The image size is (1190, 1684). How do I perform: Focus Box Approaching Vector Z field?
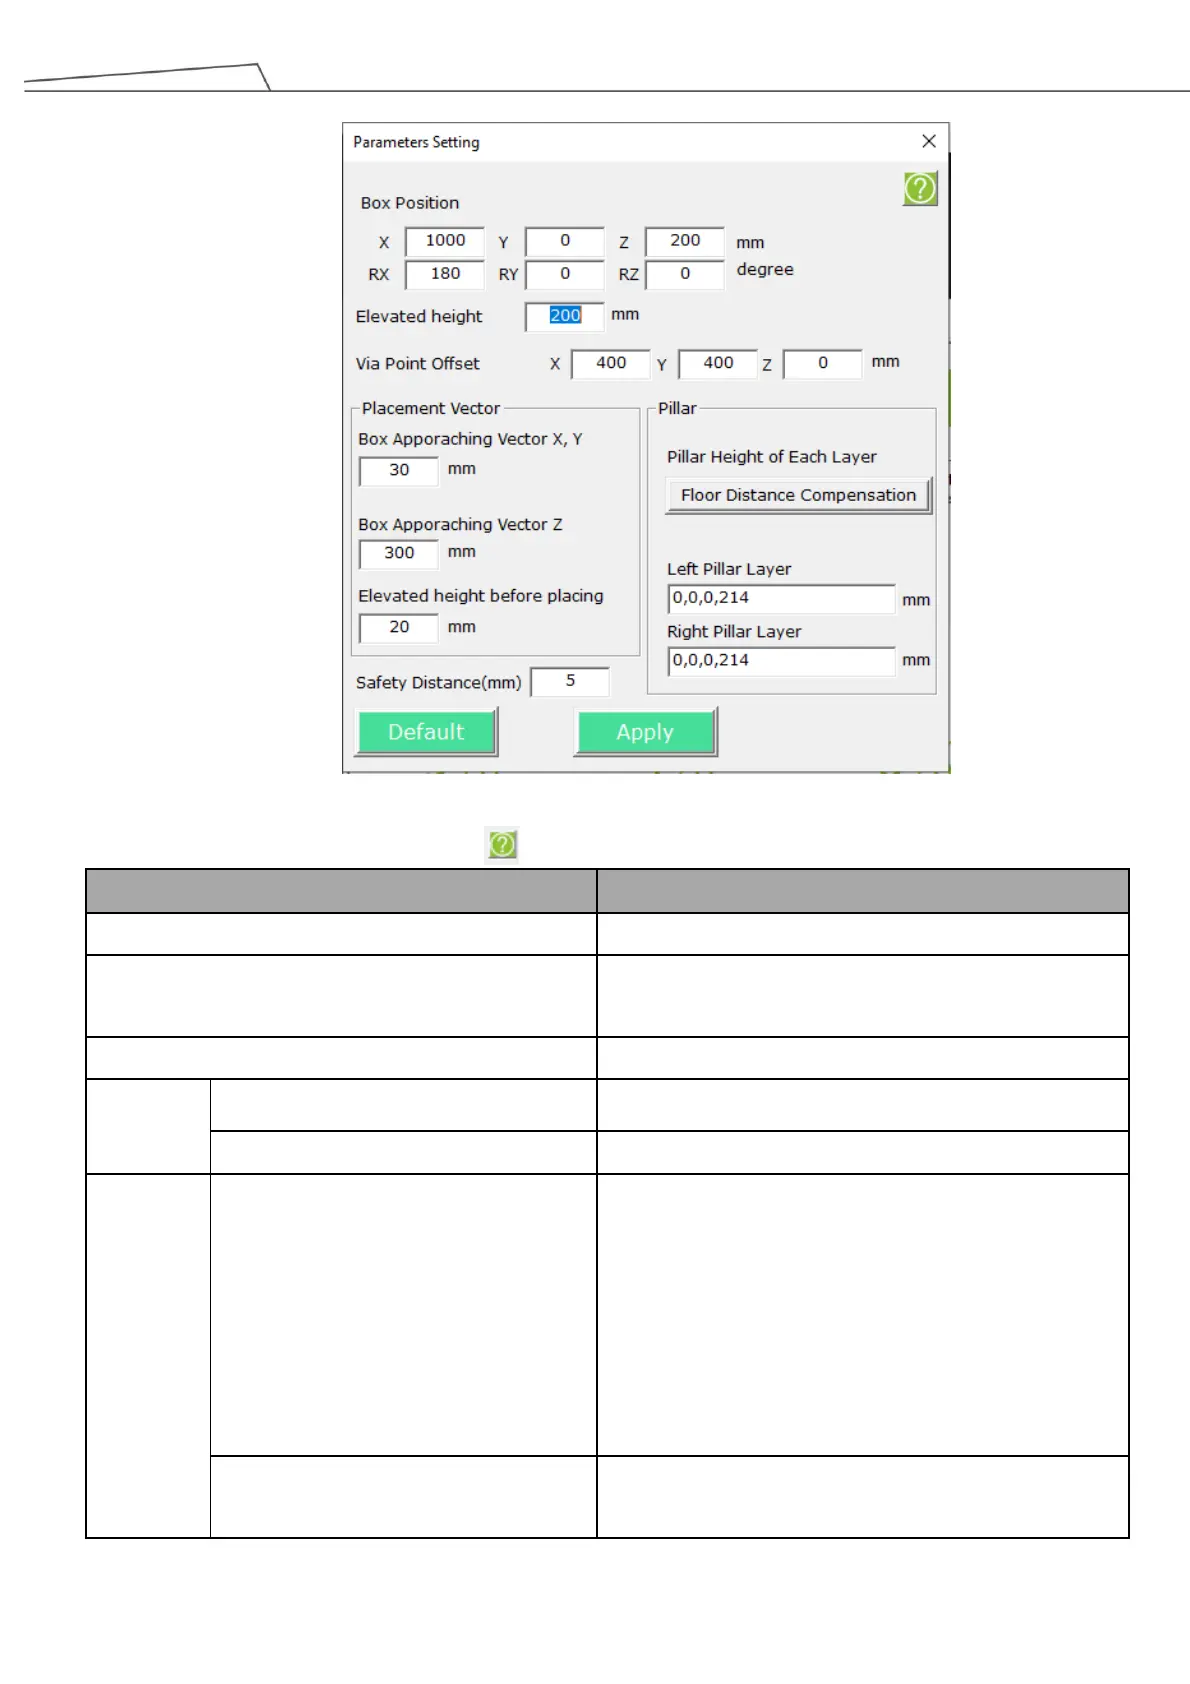(x=399, y=554)
